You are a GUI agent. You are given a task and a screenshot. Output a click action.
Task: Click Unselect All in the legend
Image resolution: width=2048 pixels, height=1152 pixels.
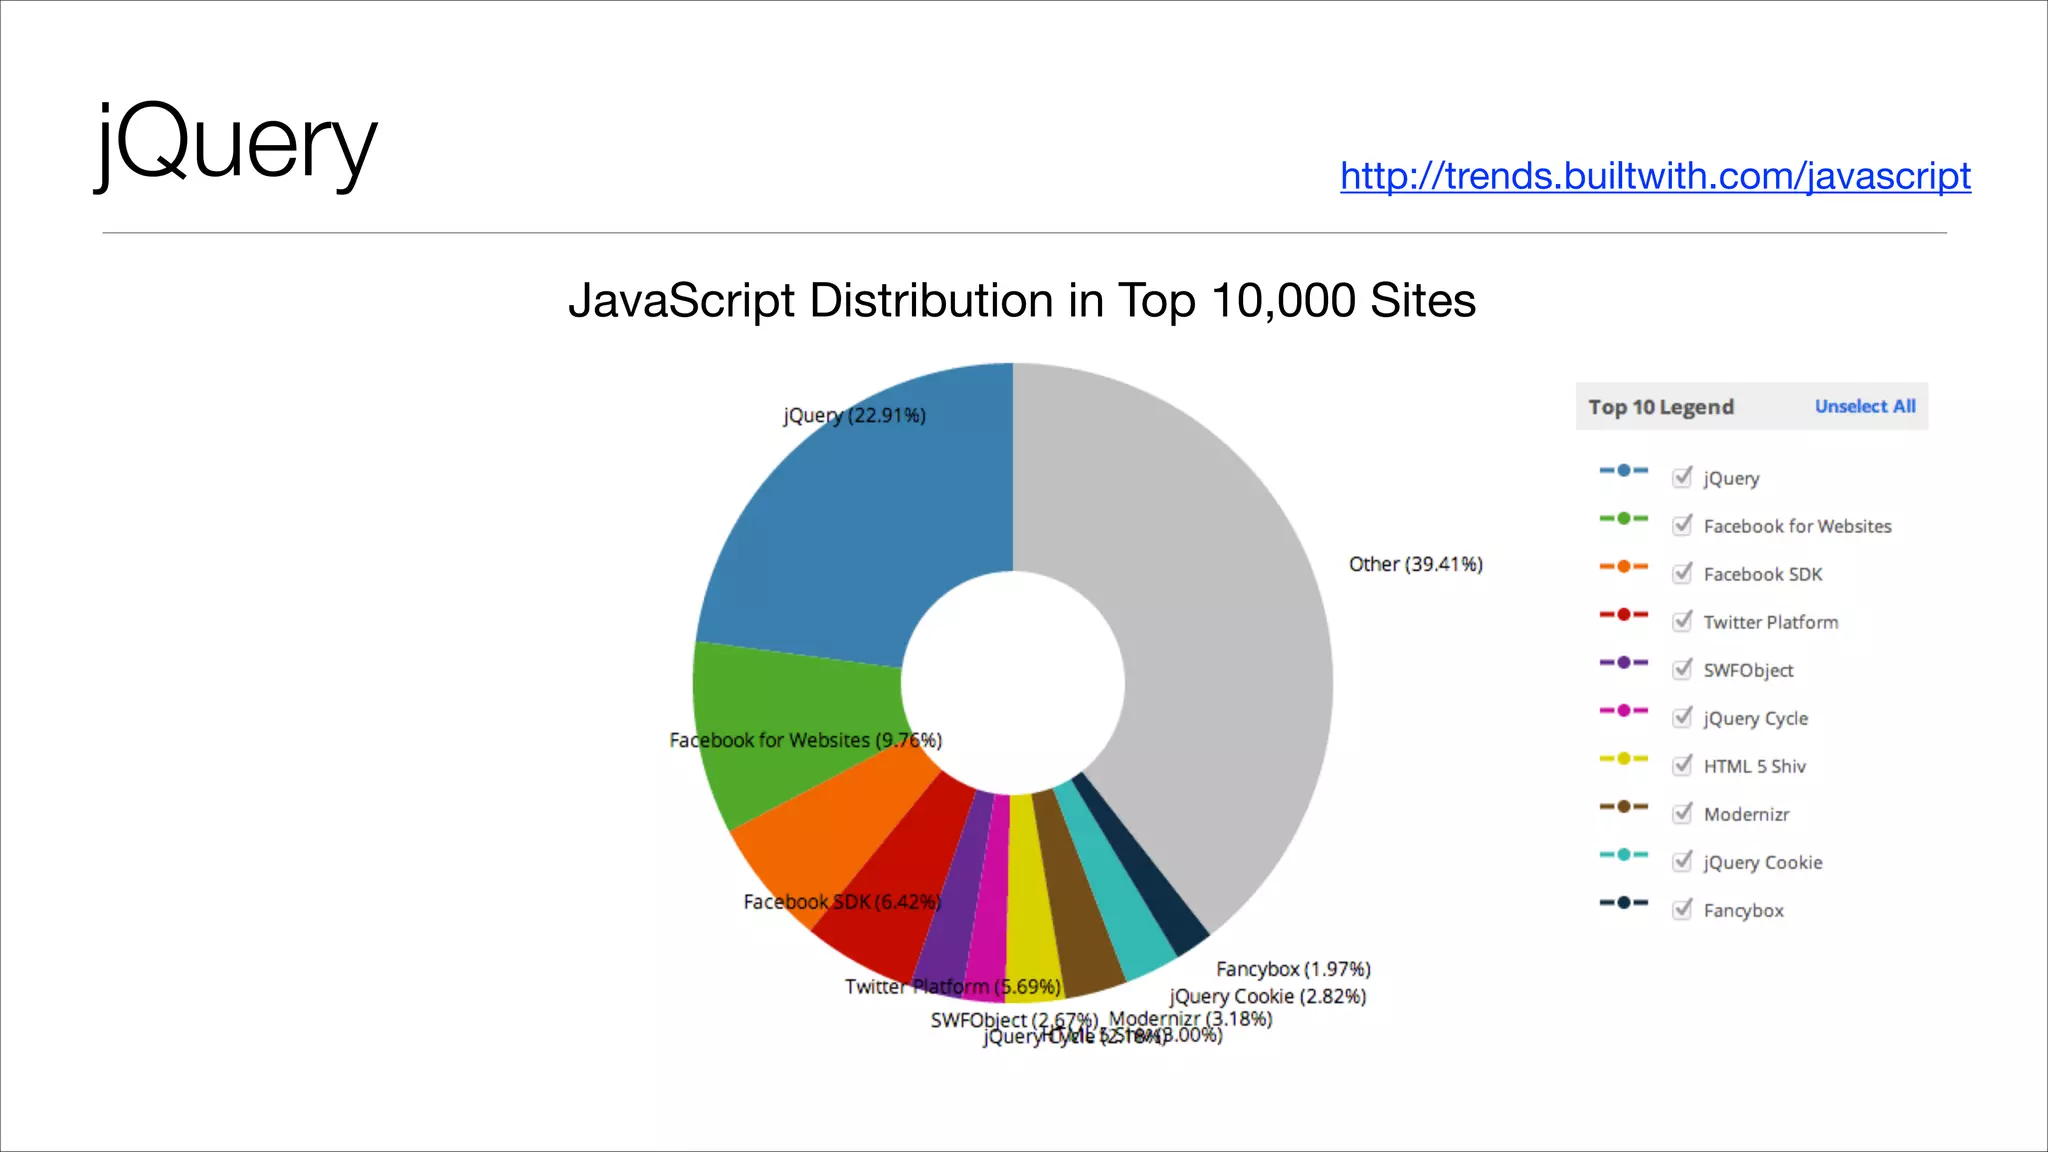tap(1864, 406)
